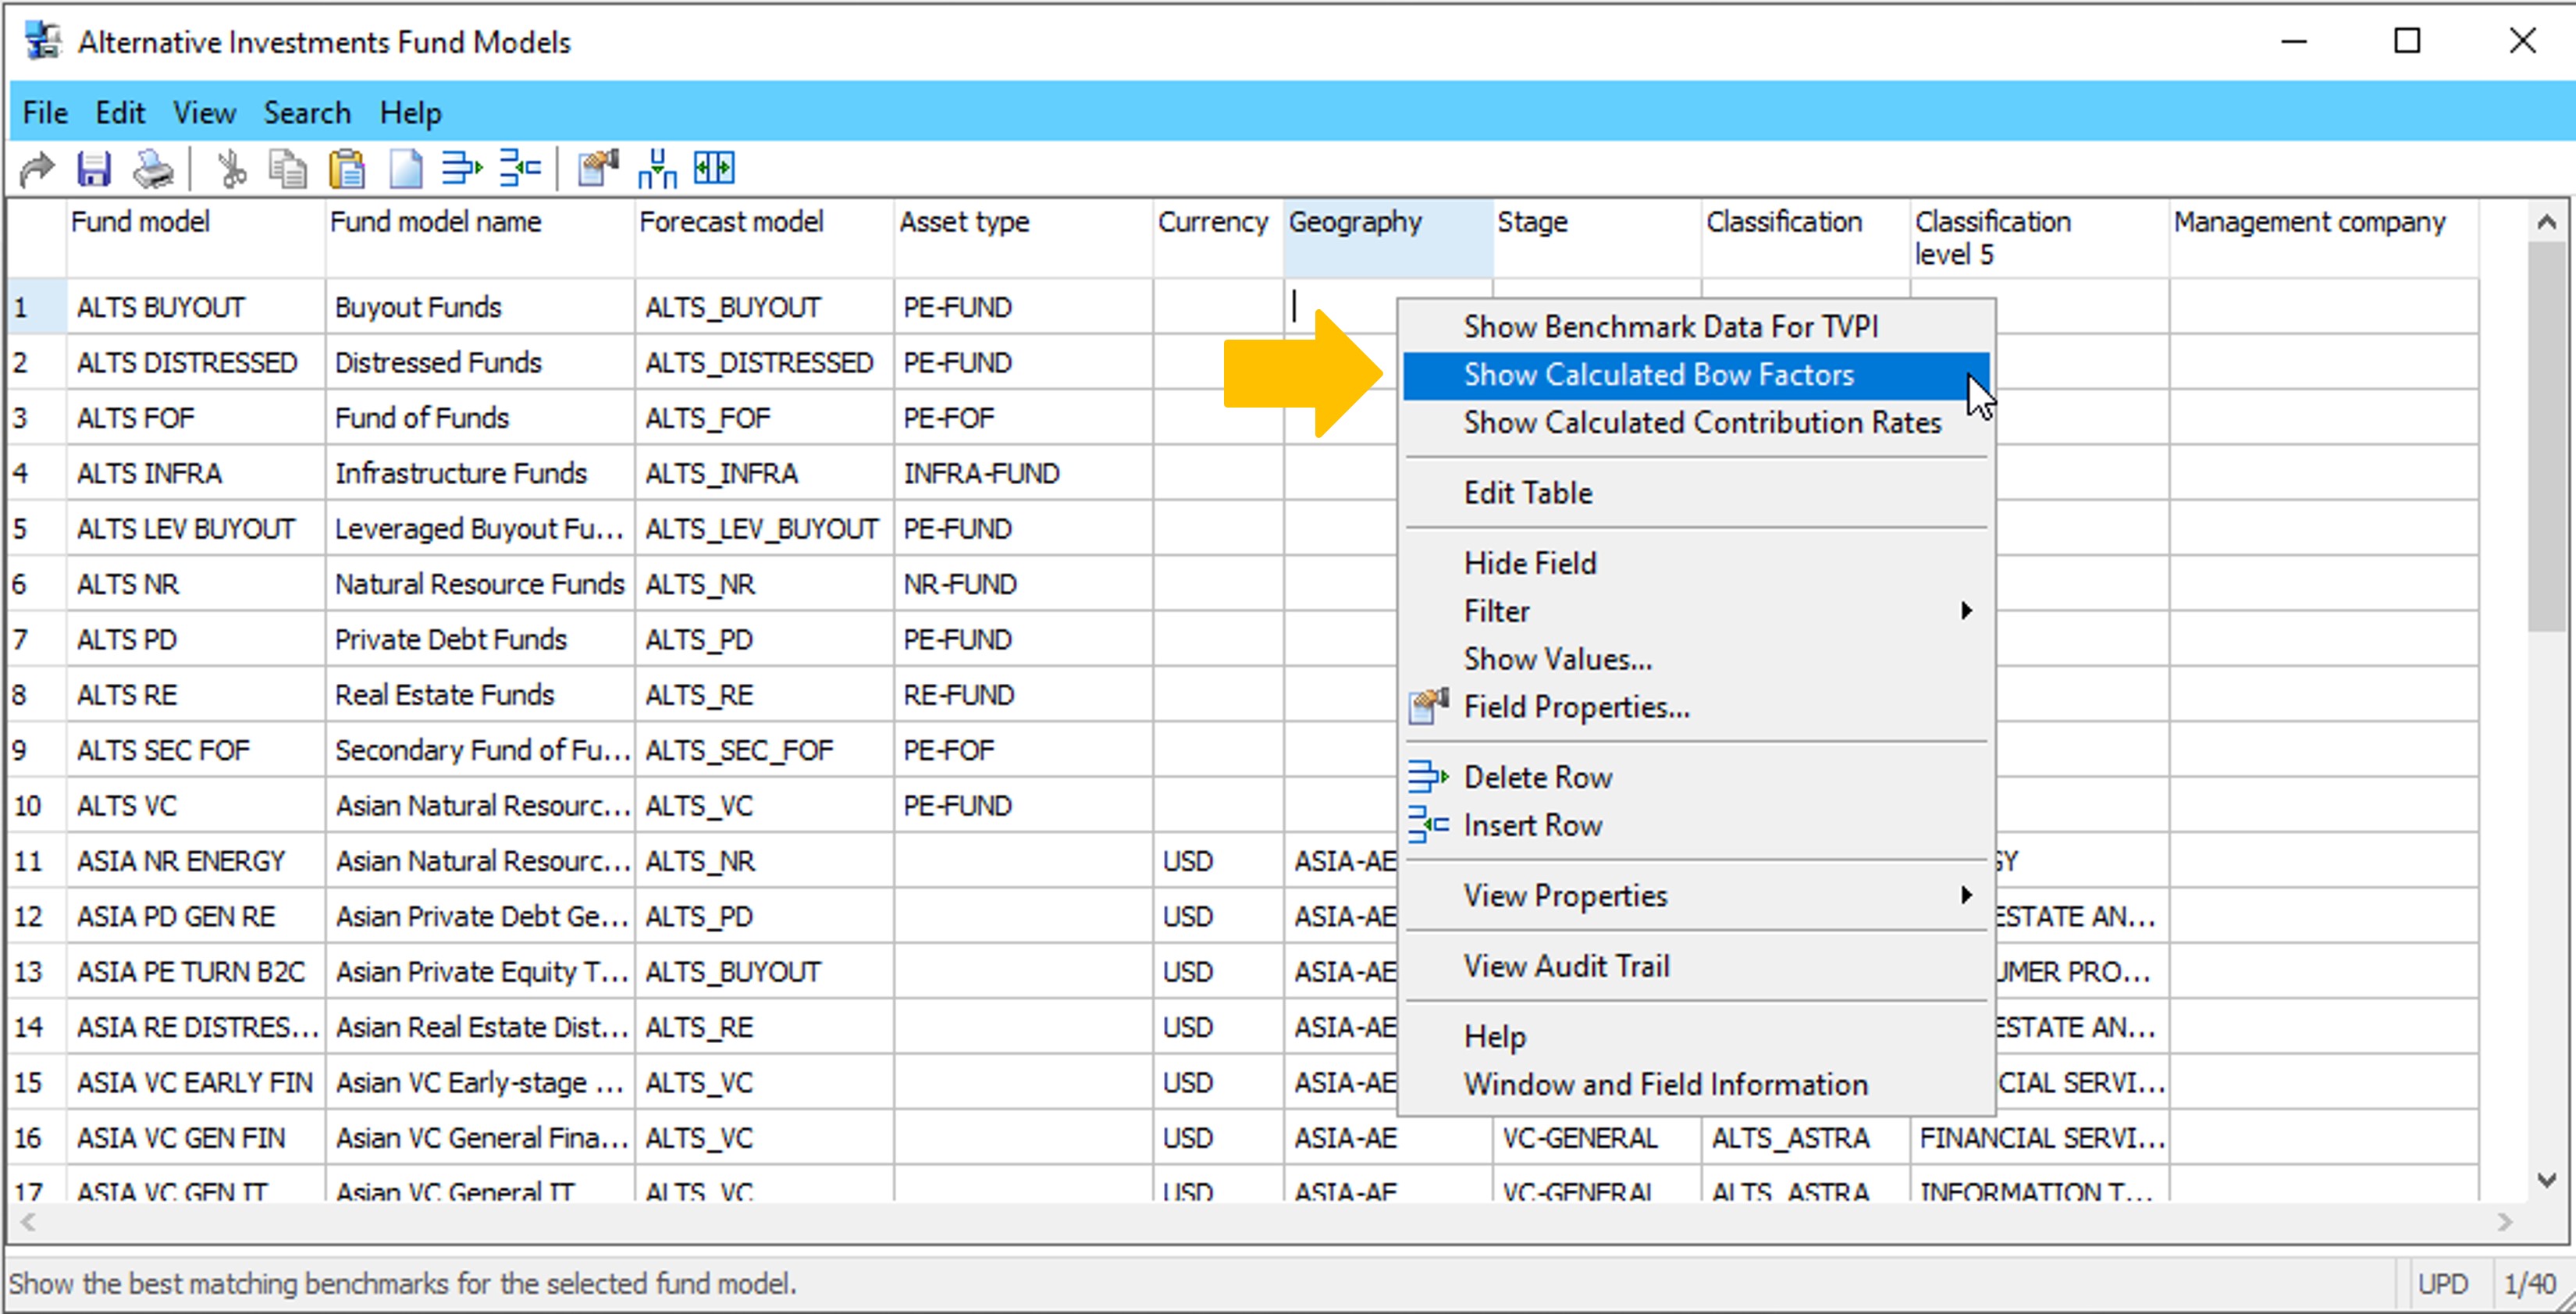
Task: Click the INFRA-FUND asset type cell
Action: click(x=1023, y=473)
